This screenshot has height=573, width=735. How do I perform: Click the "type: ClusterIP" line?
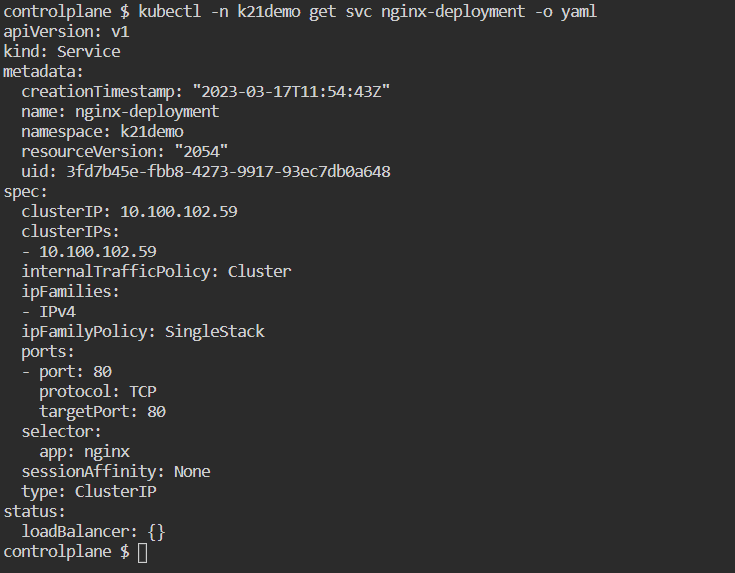[88, 491]
